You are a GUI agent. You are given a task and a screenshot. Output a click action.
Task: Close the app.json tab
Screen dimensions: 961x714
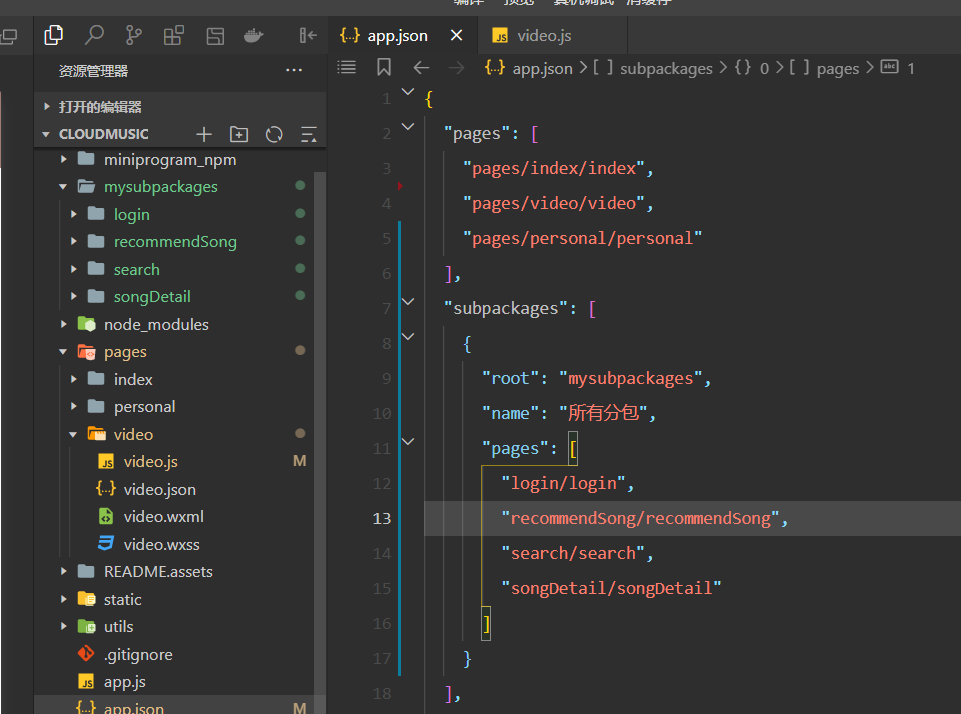coord(456,36)
